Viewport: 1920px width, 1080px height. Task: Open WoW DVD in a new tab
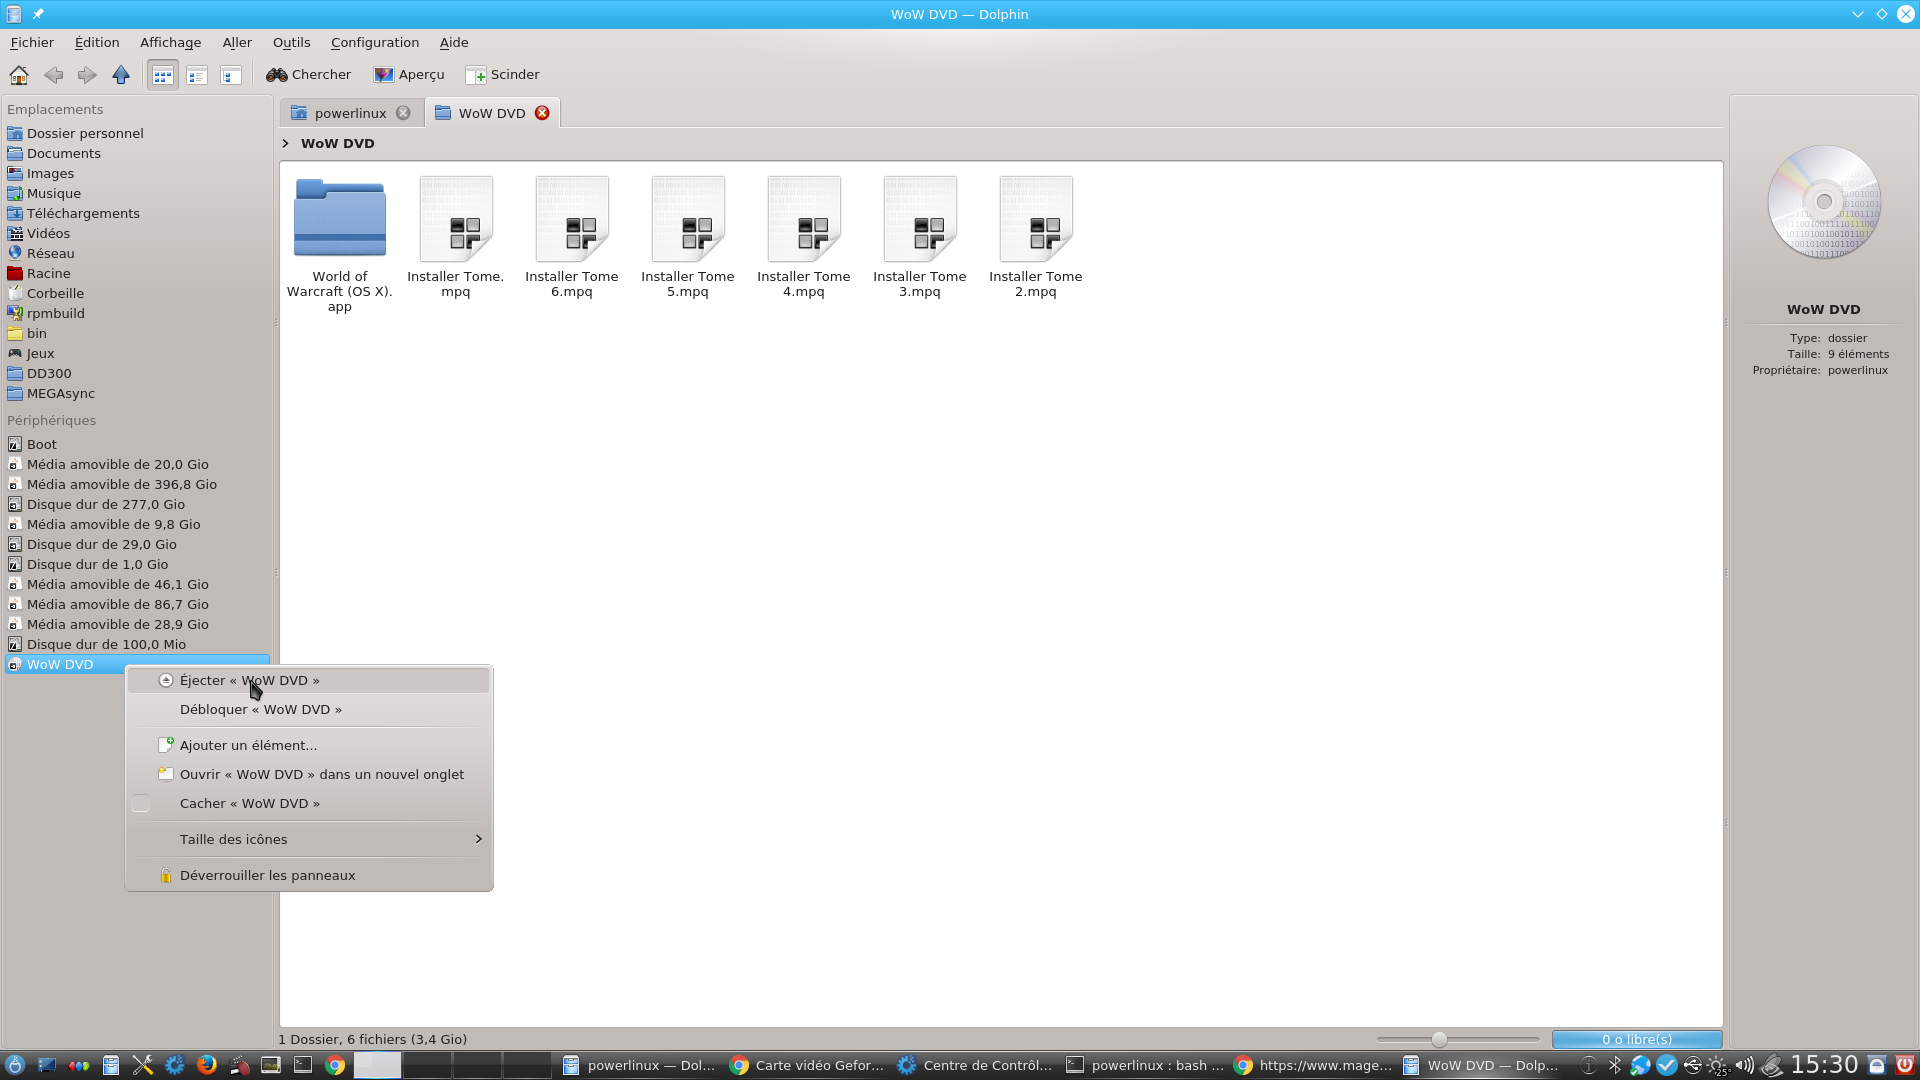tap(309, 774)
